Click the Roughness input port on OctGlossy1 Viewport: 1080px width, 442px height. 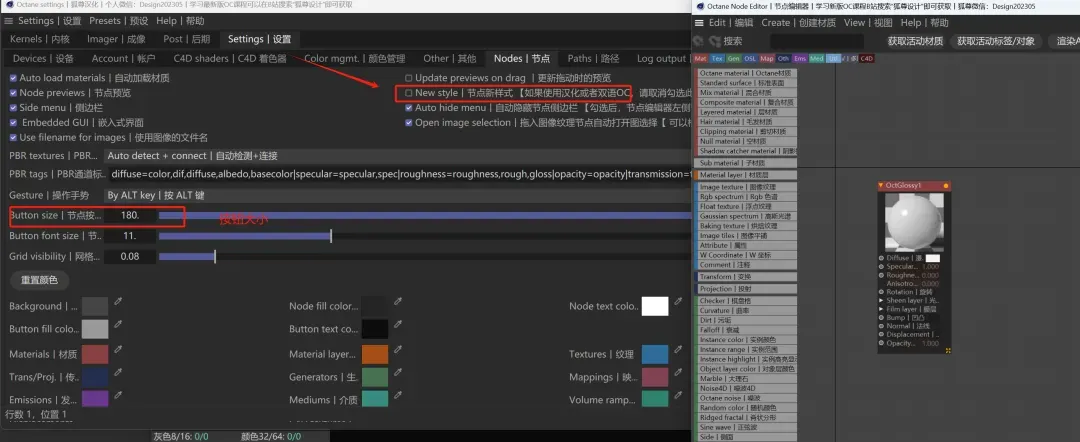(x=882, y=275)
